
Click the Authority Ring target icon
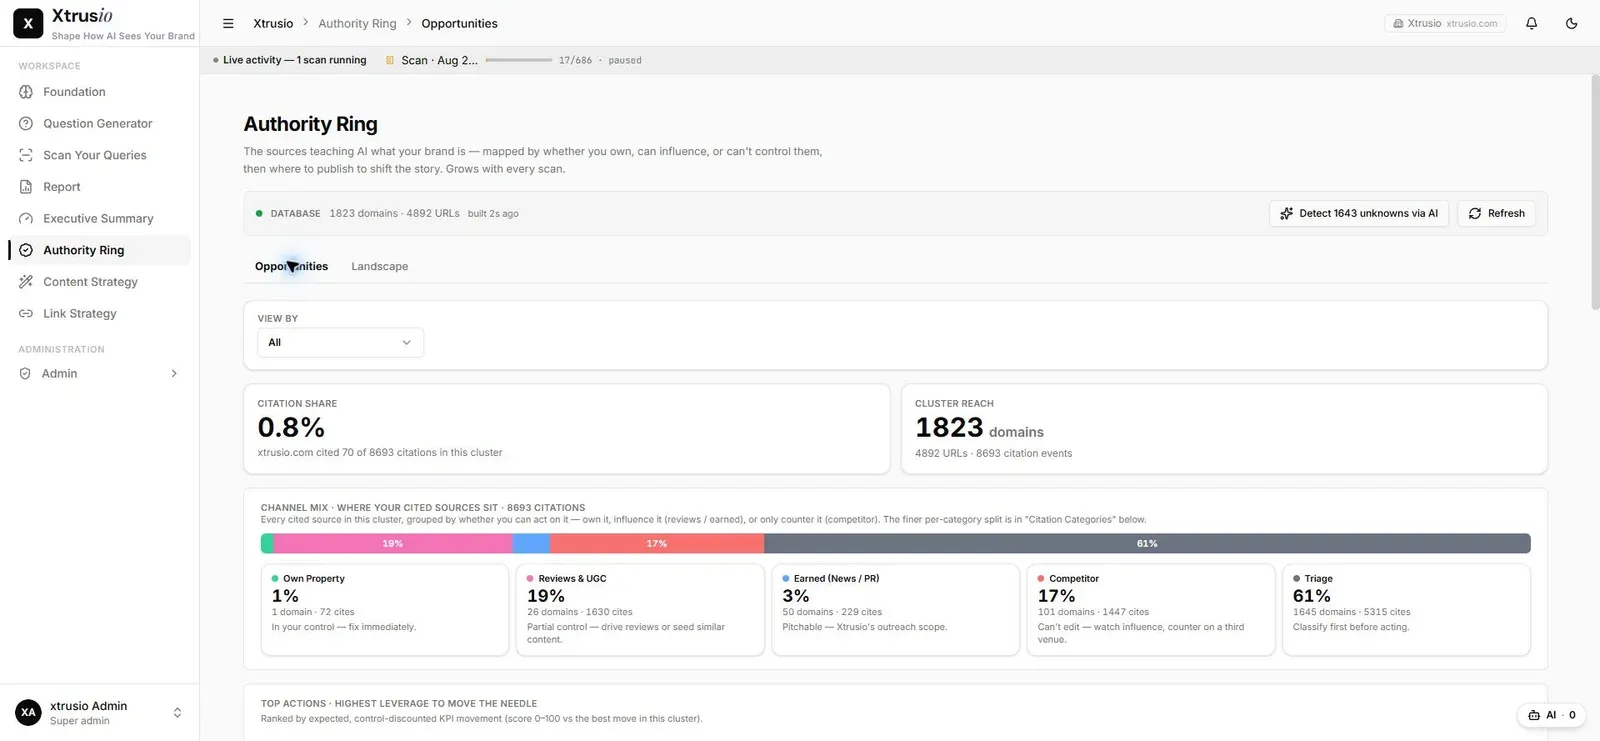pyautogui.click(x=26, y=250)
